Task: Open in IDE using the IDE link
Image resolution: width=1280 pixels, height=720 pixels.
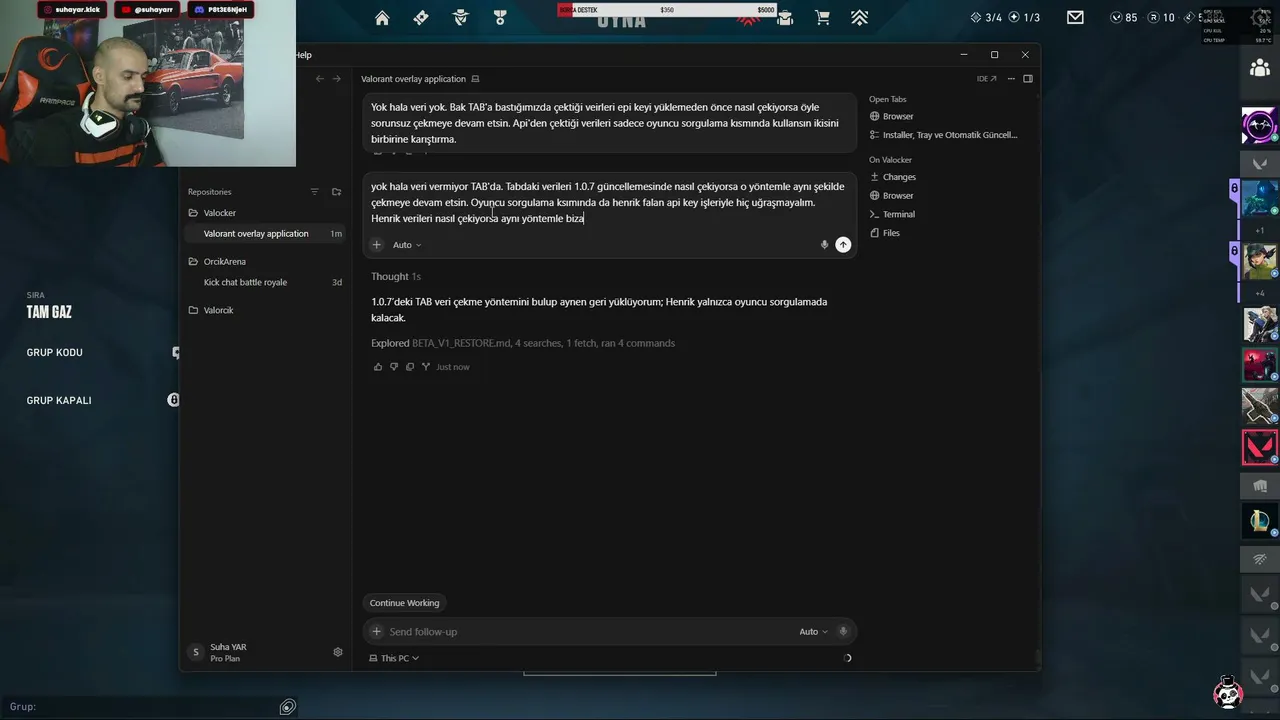Action: click(986, 79)
